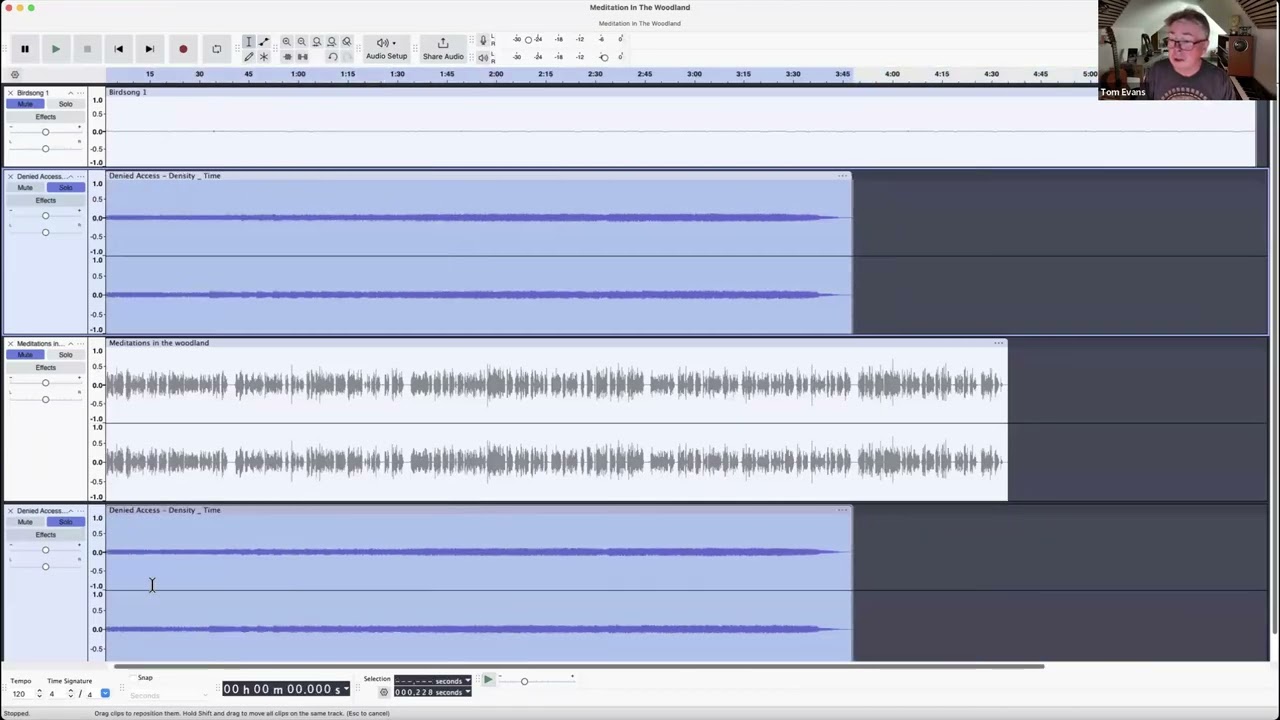Screen dimensions: 1280x720
Task: Click the Zoom Toggle icon
Action: 347,41
